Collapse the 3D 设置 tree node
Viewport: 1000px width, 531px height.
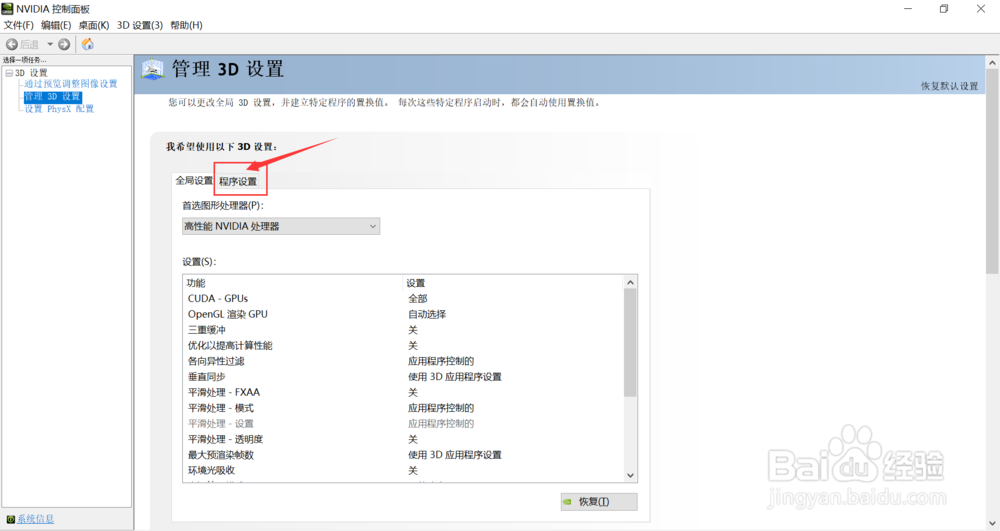9,73
